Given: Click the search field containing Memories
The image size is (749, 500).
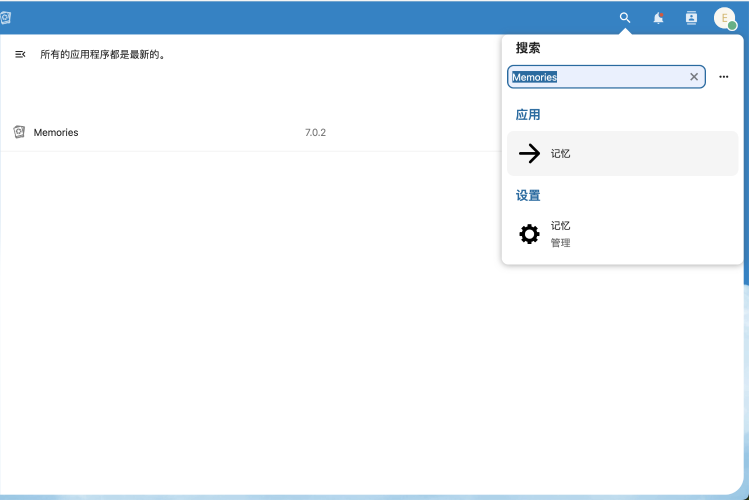Looking at the screenshot, I should (596, 77).
